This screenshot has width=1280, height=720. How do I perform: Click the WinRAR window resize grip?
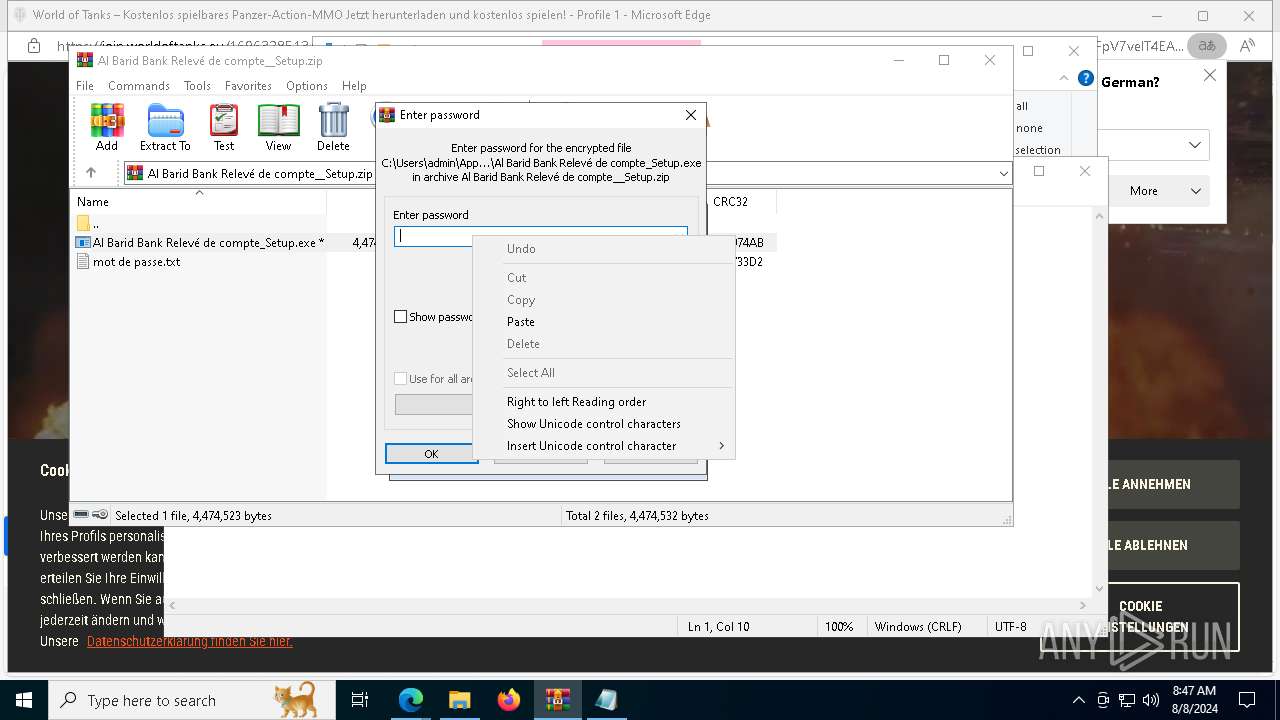coord(1007,519)
